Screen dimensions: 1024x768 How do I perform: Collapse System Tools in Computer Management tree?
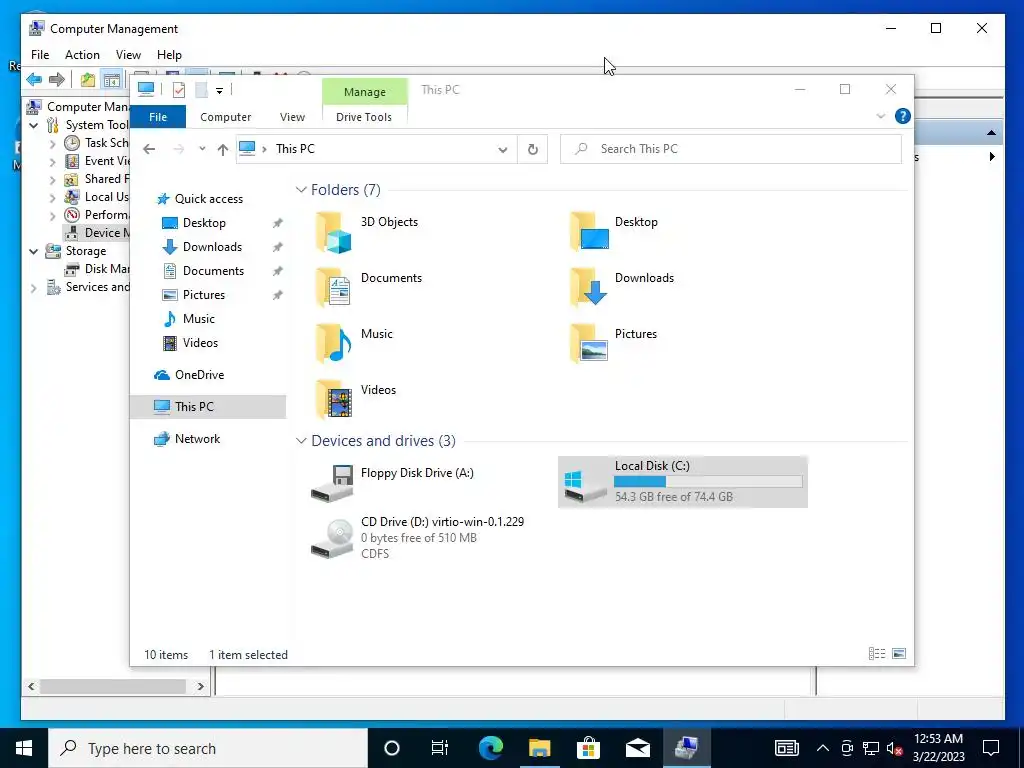[x=33, y=125]
